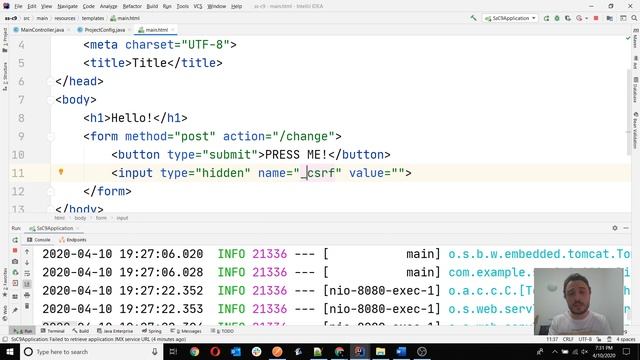This screenshot has width=640, height=360.
Task: Click the rerun icon in Run panel
Action: pos(15,240)
